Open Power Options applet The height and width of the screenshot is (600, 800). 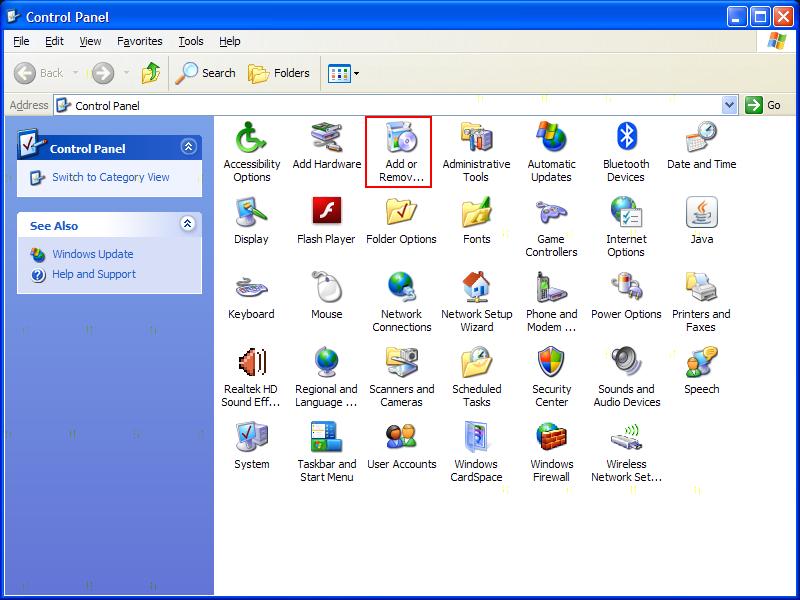coord(626,296)
